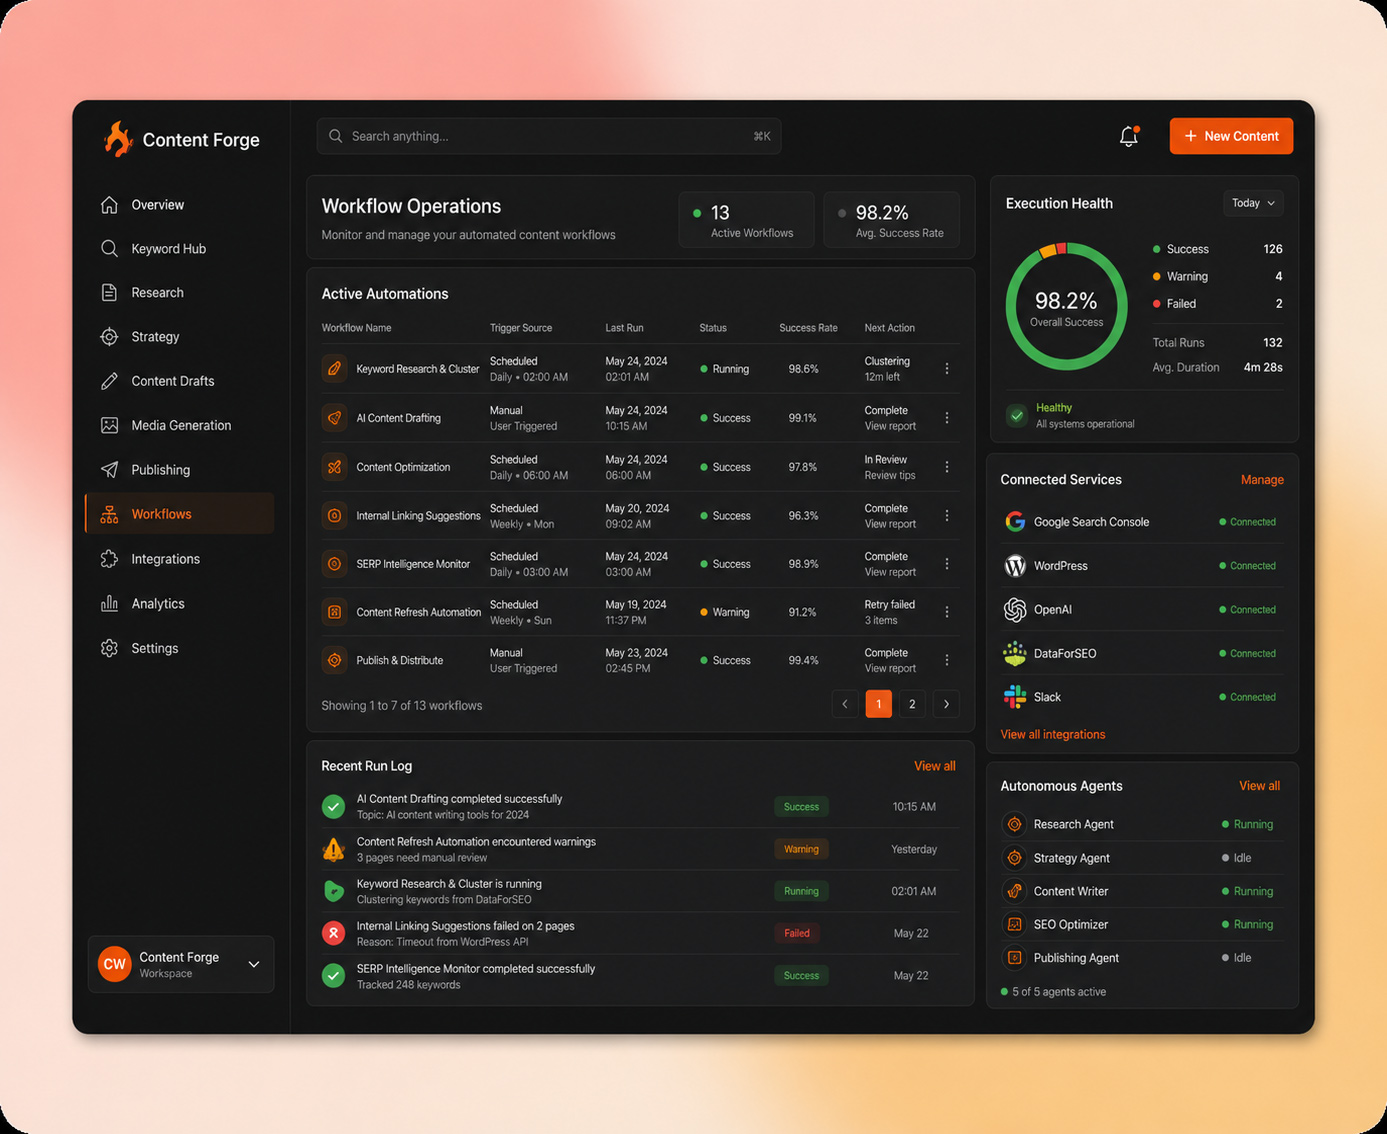Open the View all integrations link

click(1053, 734)
